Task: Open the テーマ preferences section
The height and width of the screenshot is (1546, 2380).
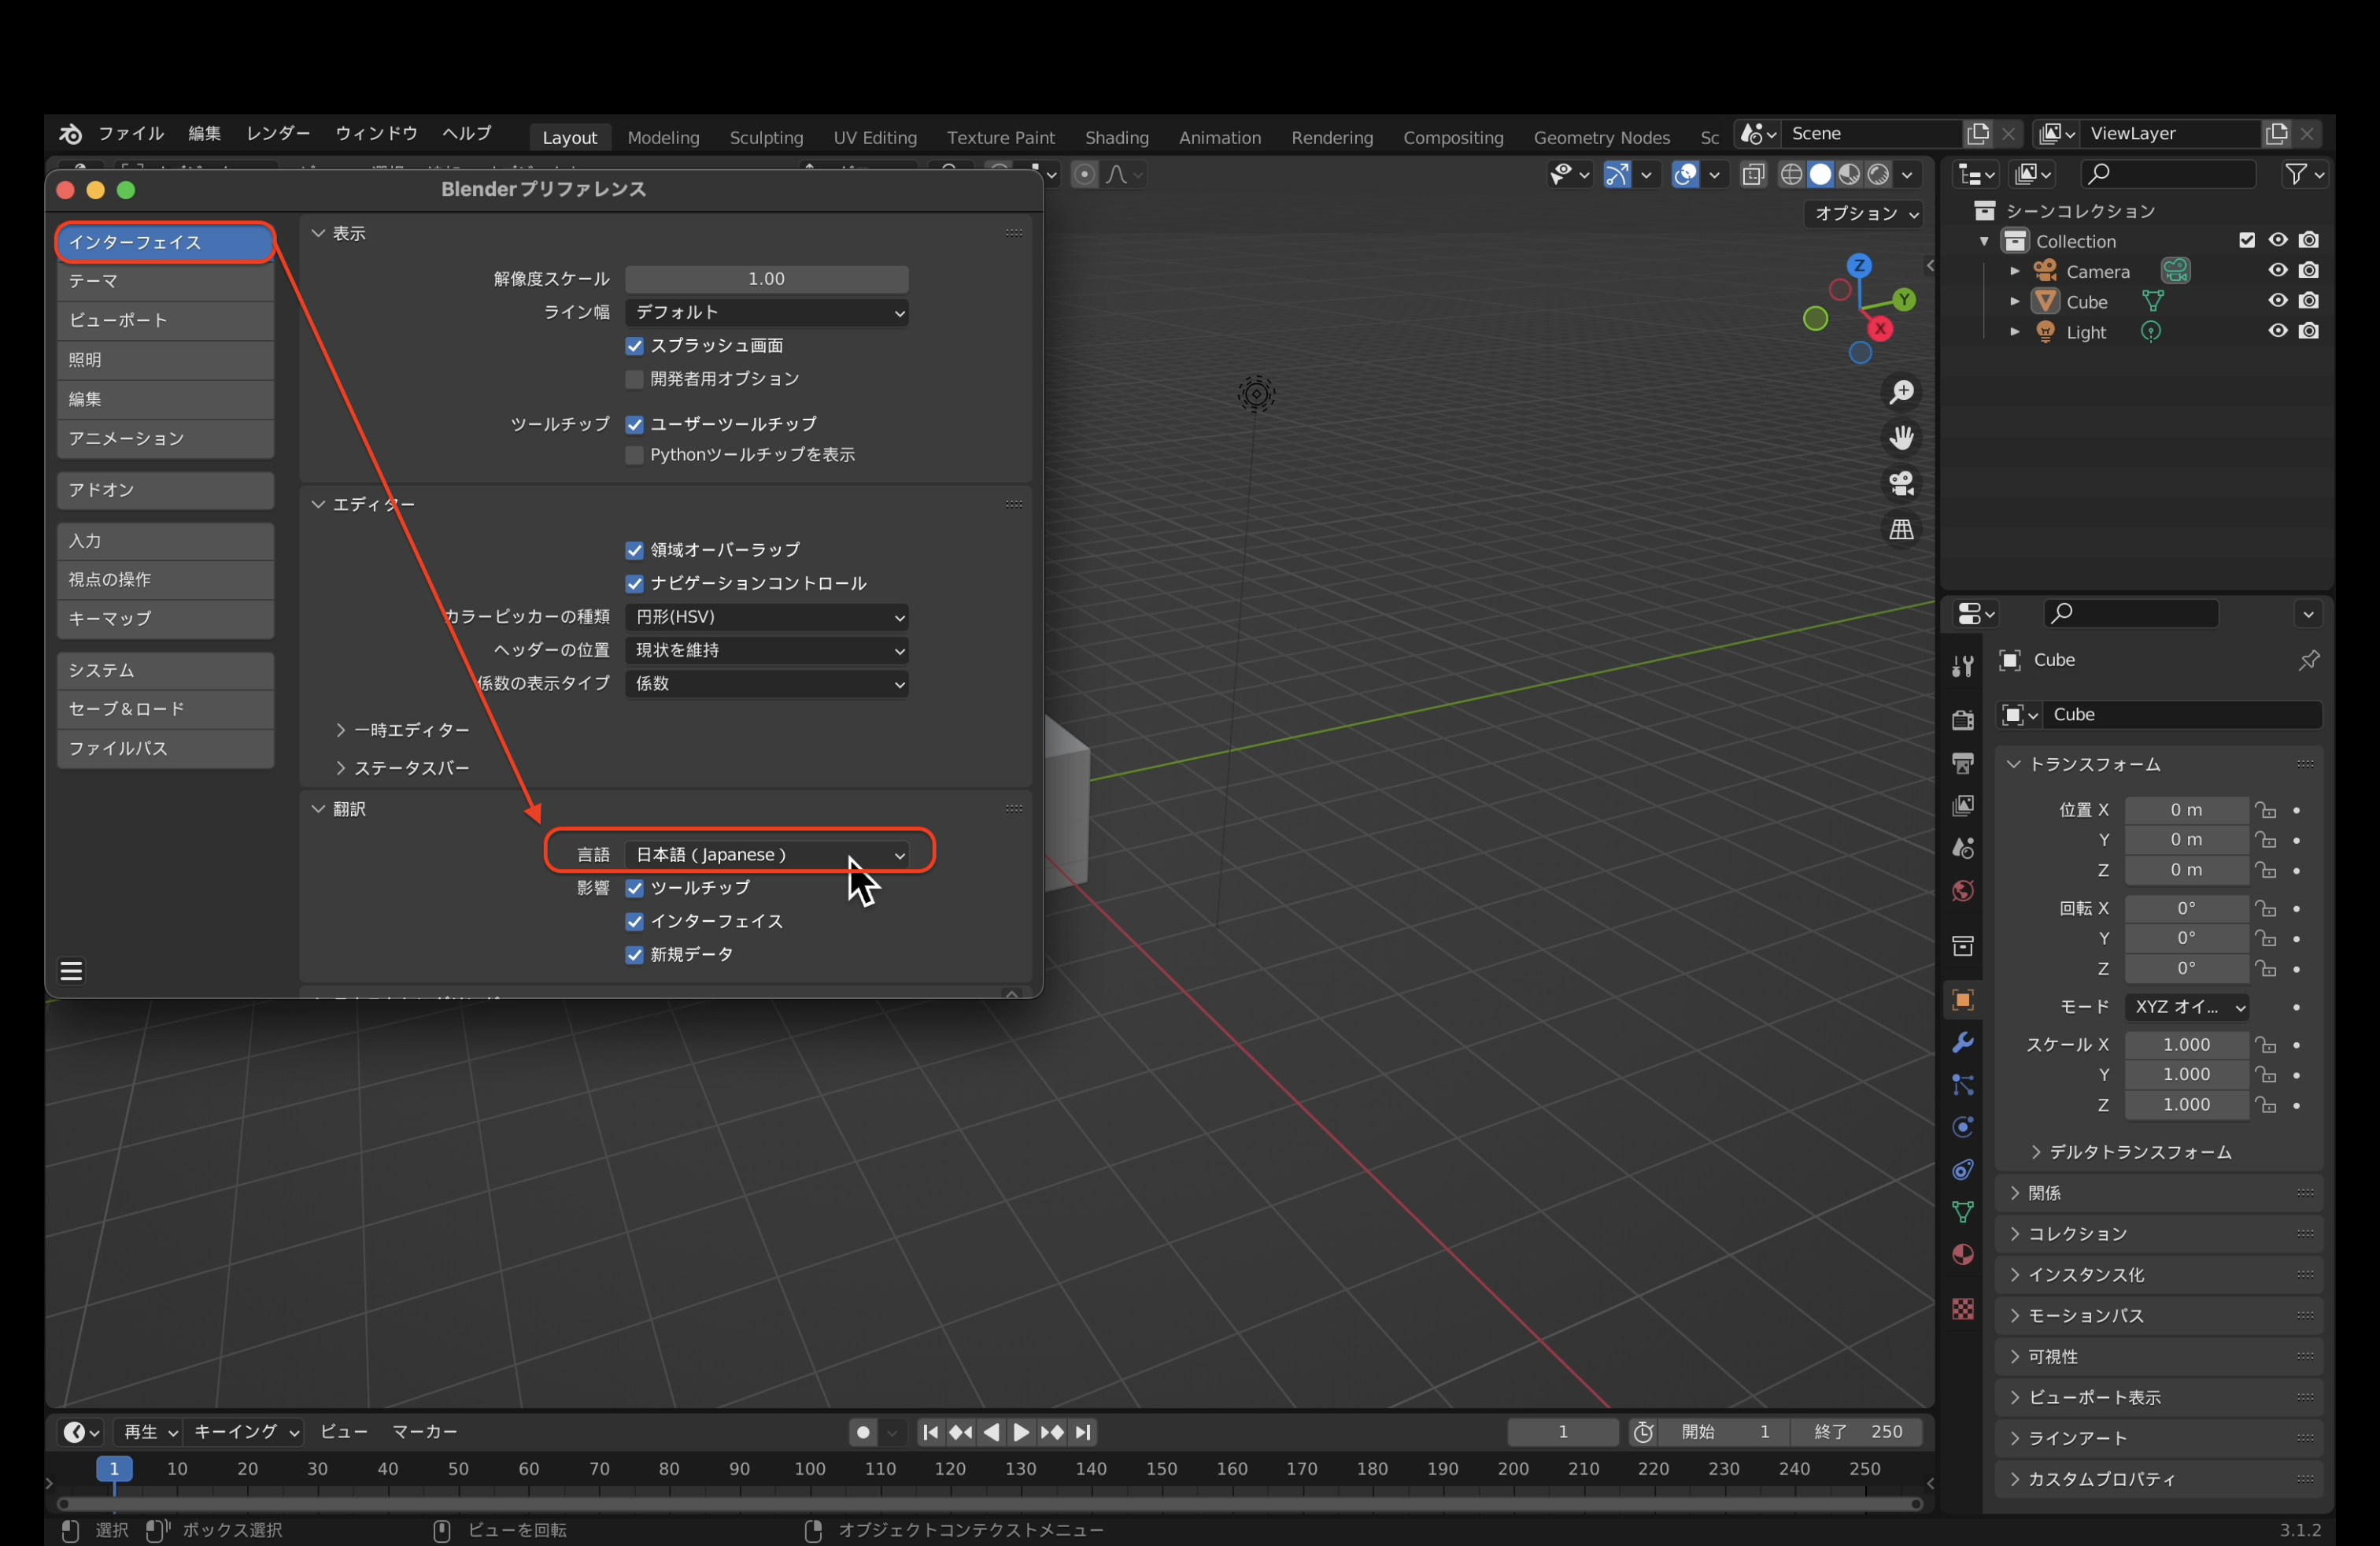Action: pyautogui.click(x=166, y=282)
